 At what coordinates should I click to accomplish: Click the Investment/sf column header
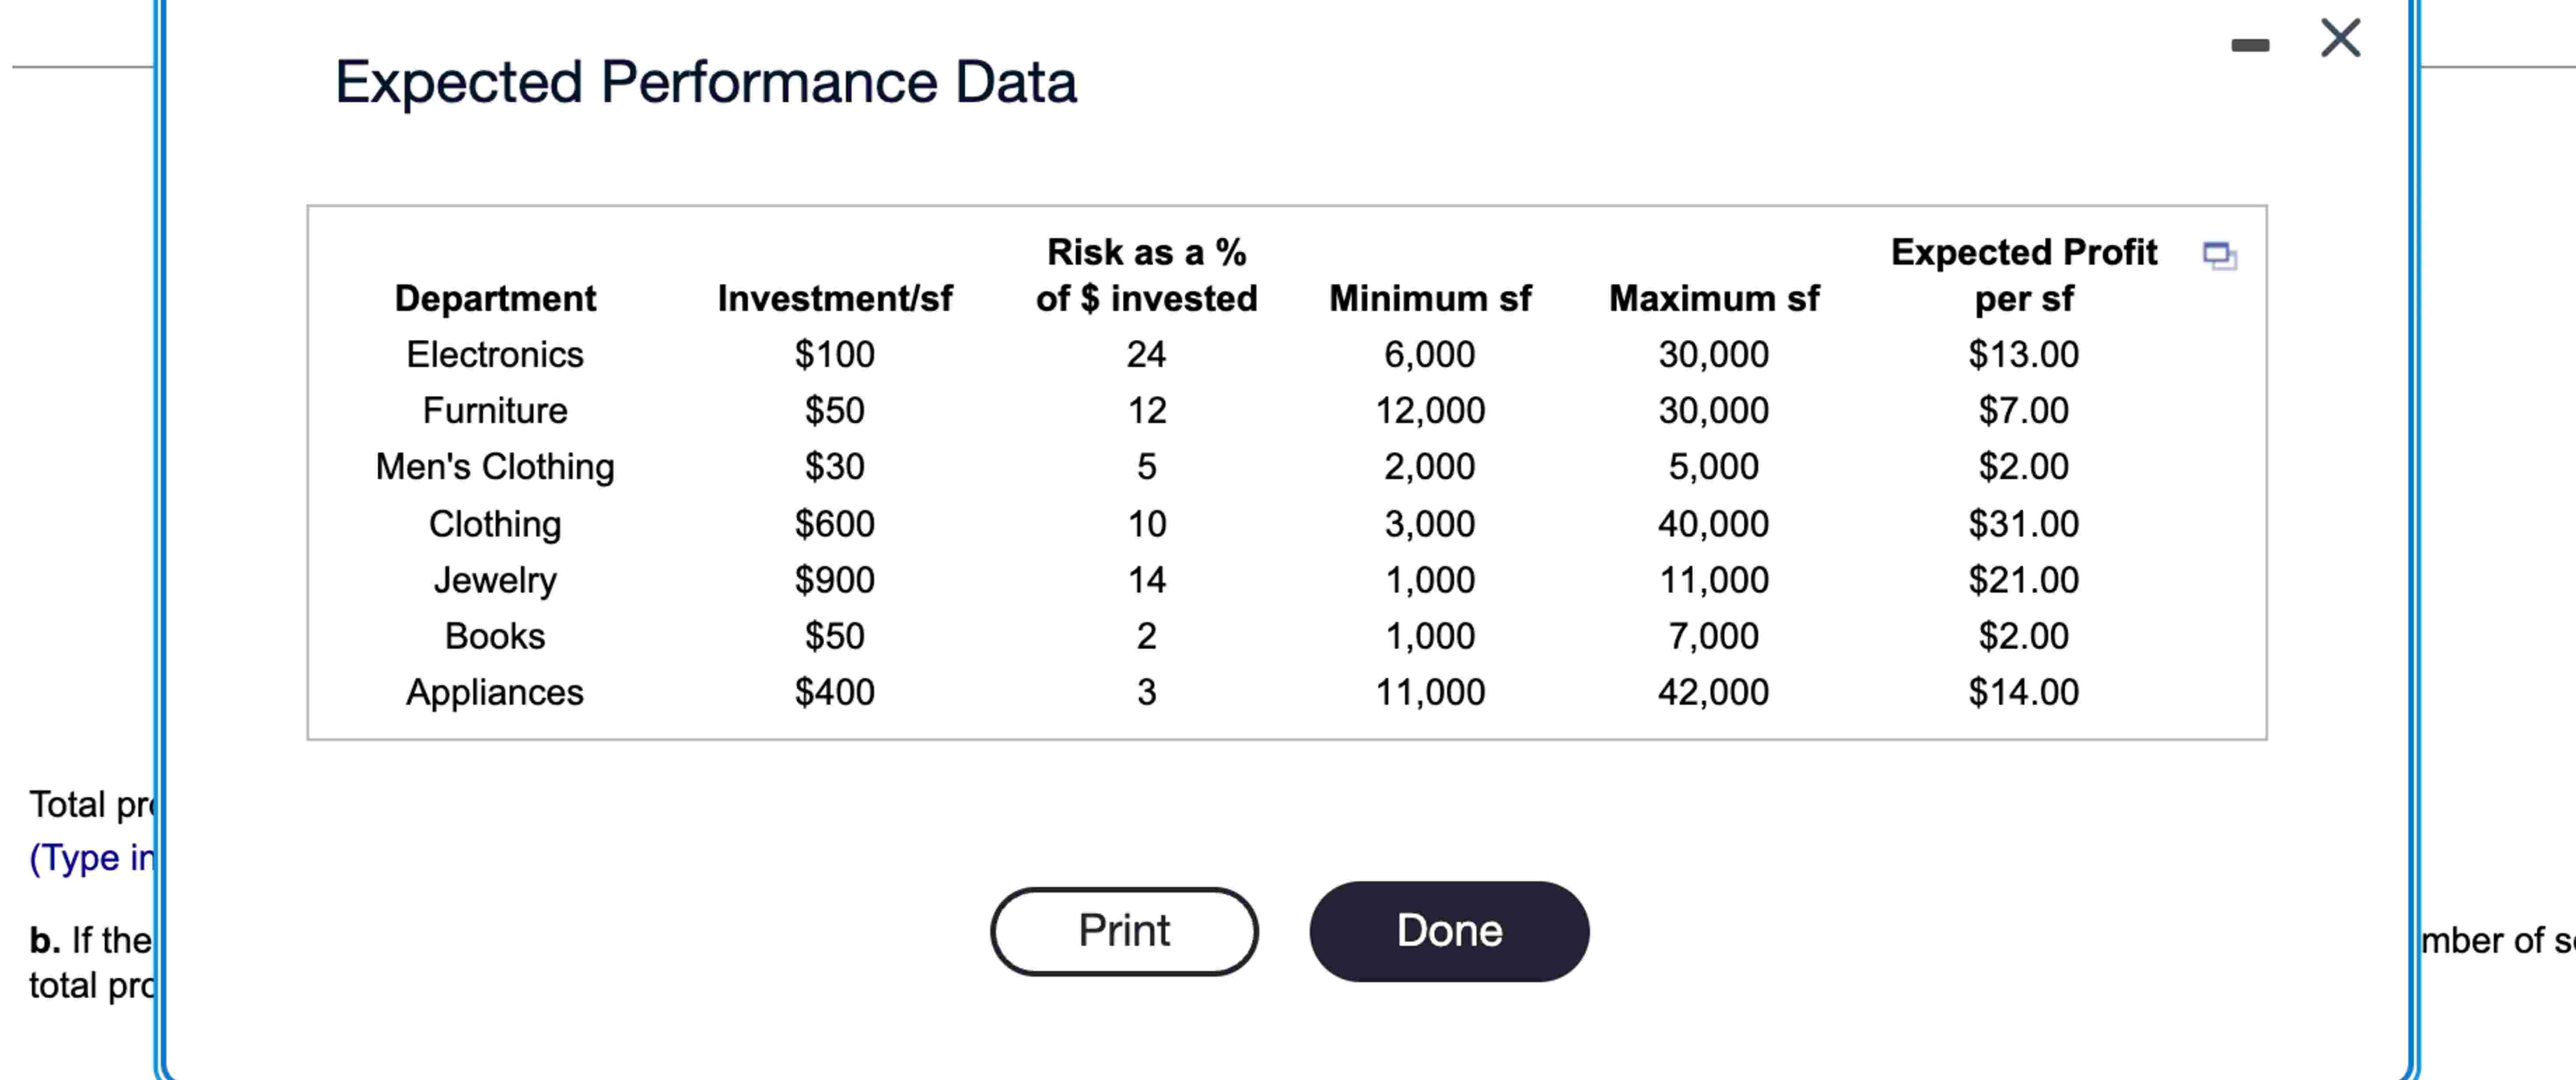pos(834,298)
